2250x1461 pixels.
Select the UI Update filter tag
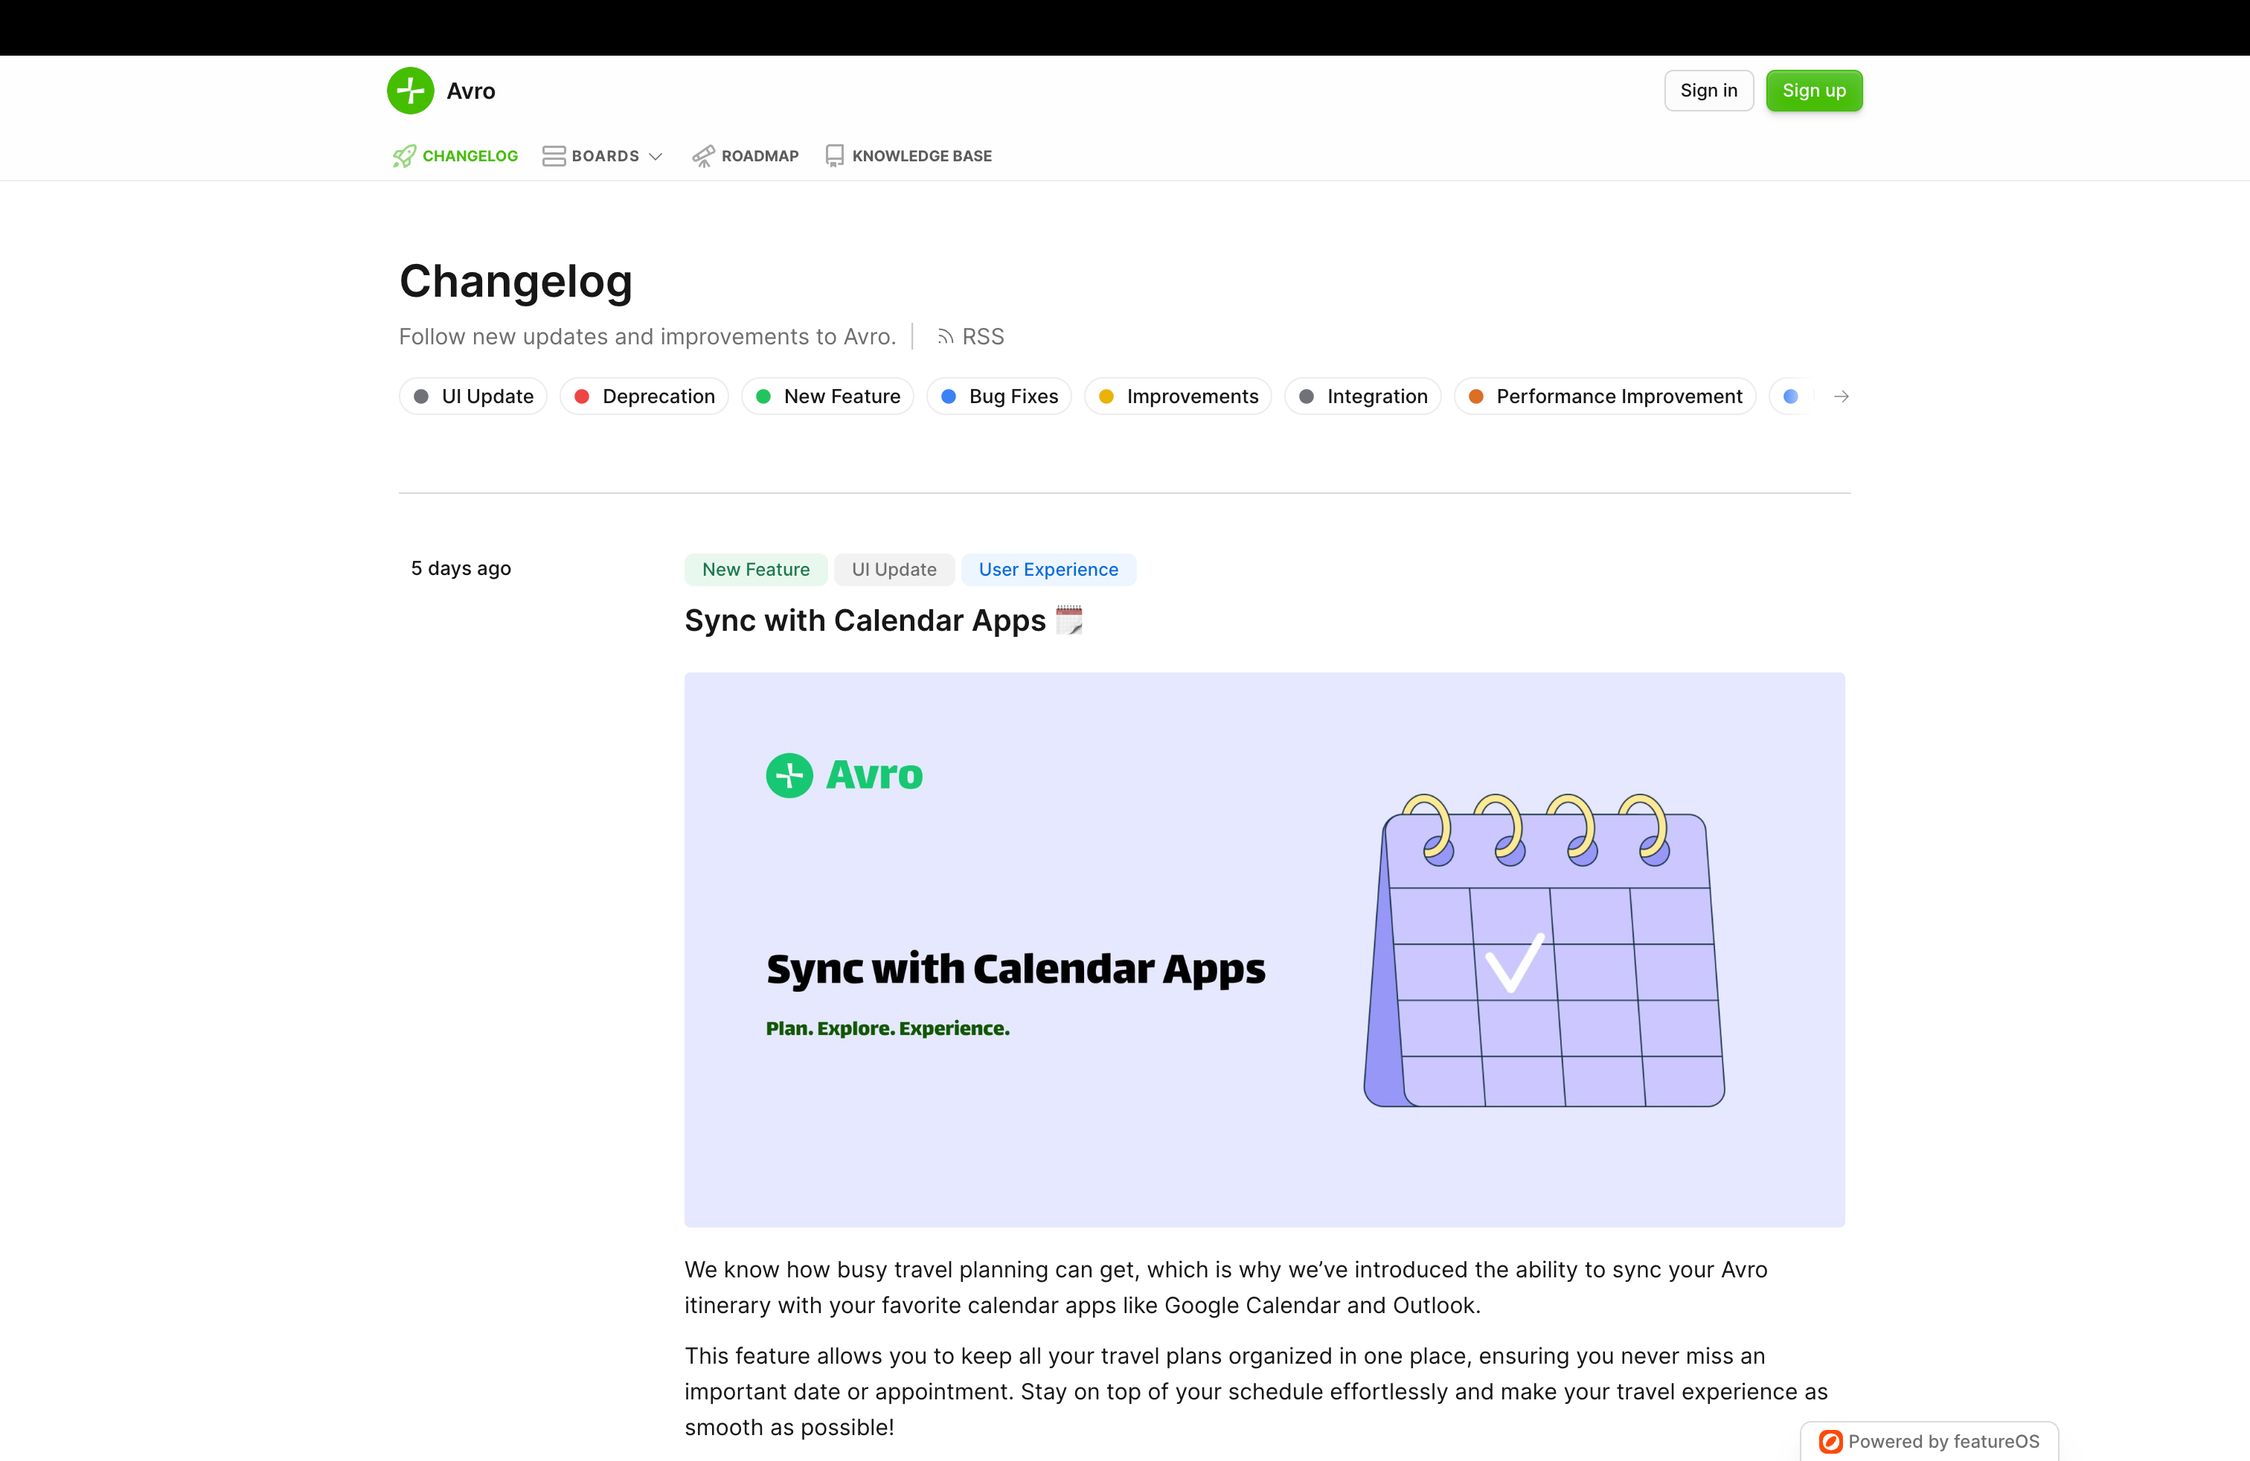[474, 397]
